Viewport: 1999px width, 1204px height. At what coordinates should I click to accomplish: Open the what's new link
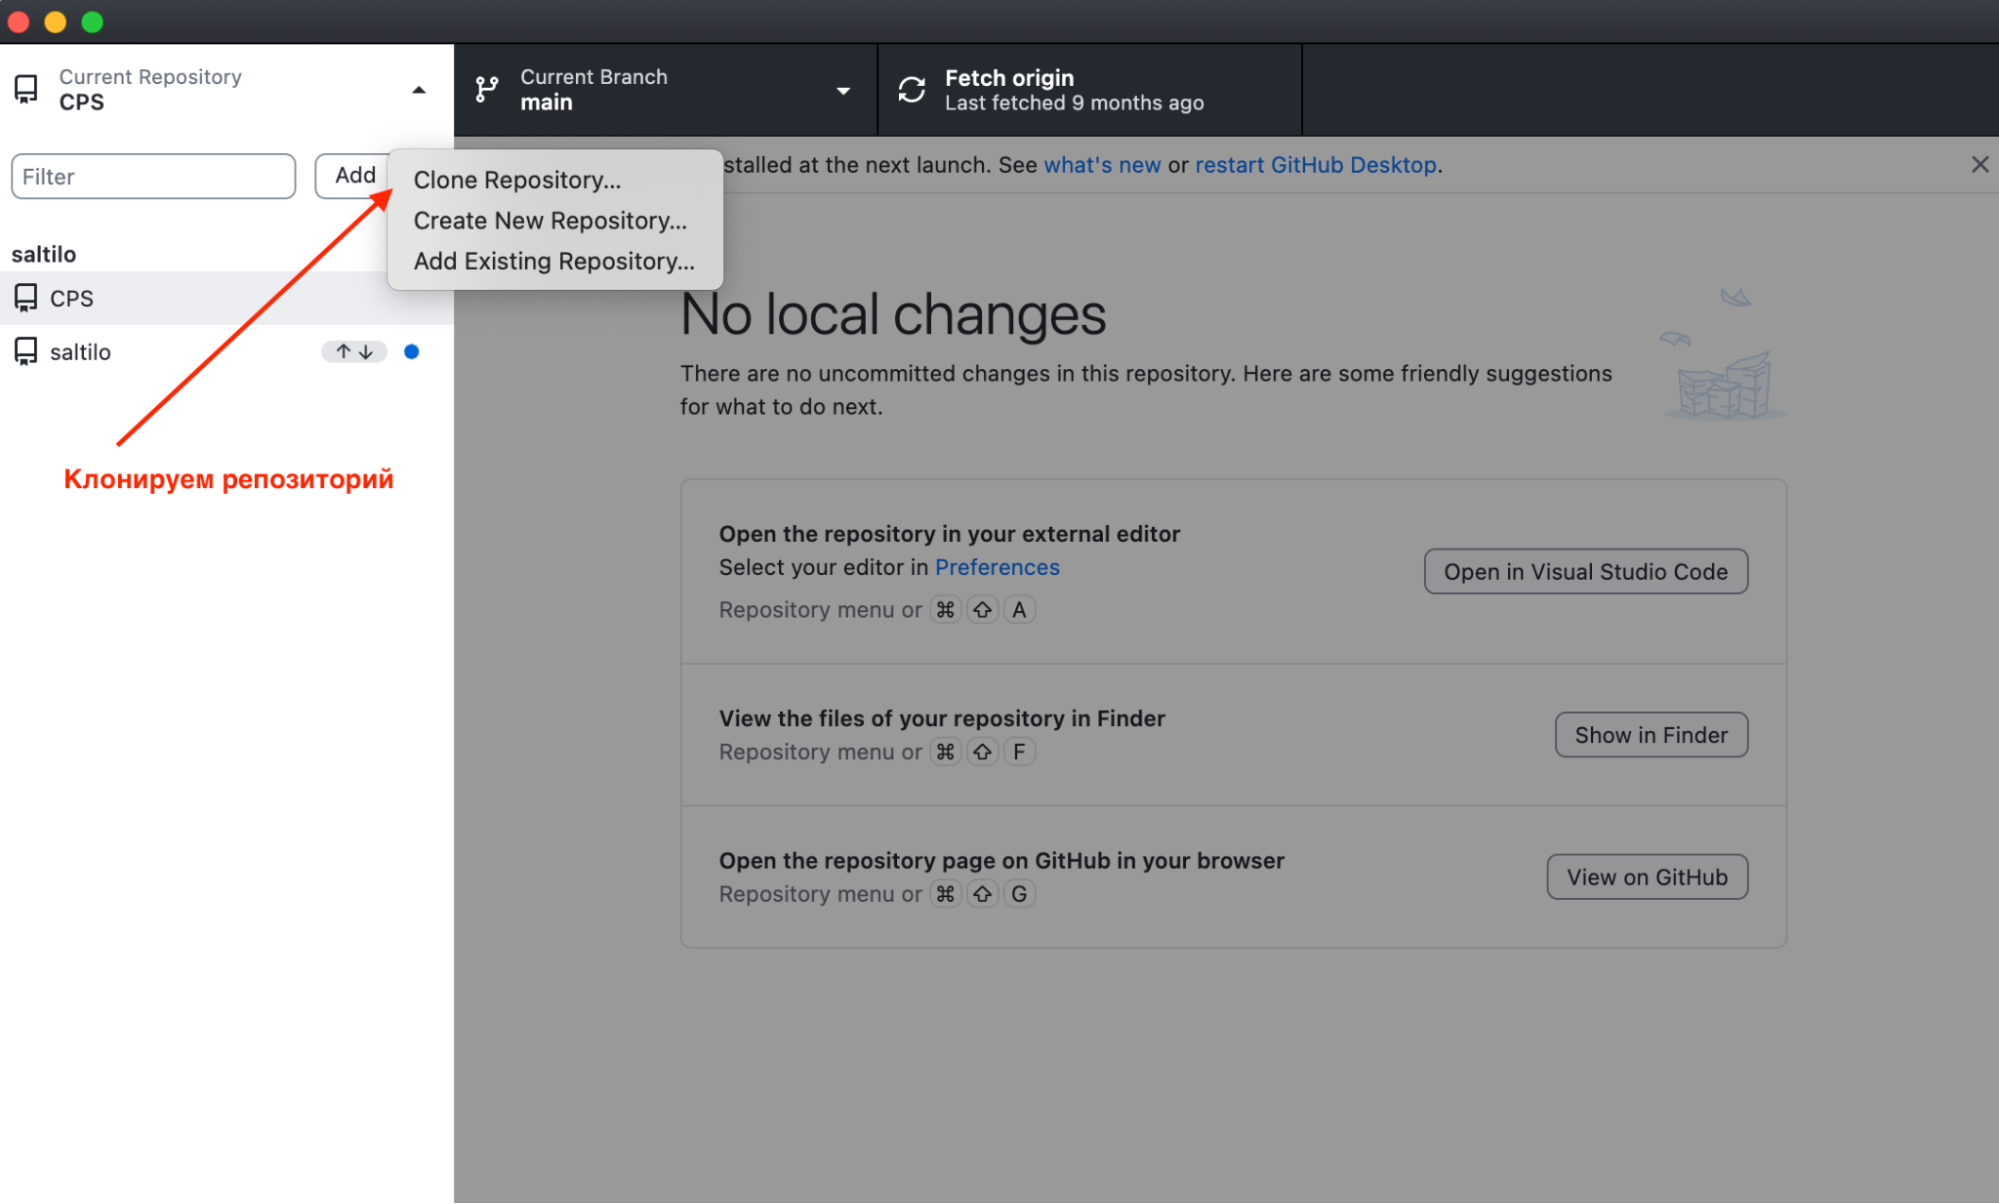point(1102,165)
